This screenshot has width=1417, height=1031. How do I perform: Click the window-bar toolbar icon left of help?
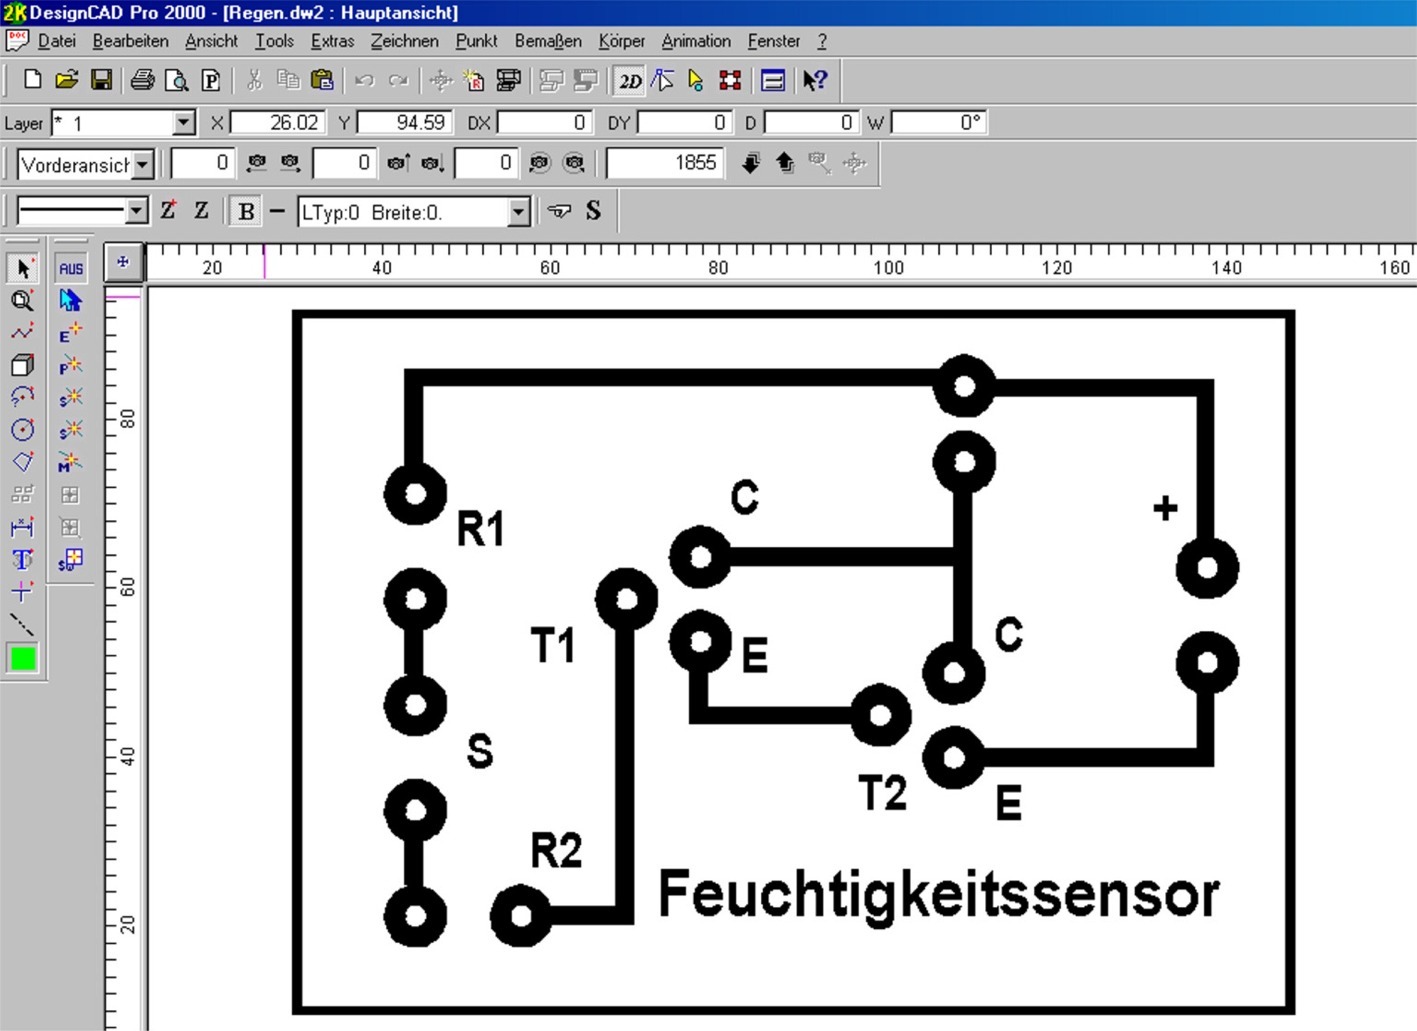click(773, 80)
